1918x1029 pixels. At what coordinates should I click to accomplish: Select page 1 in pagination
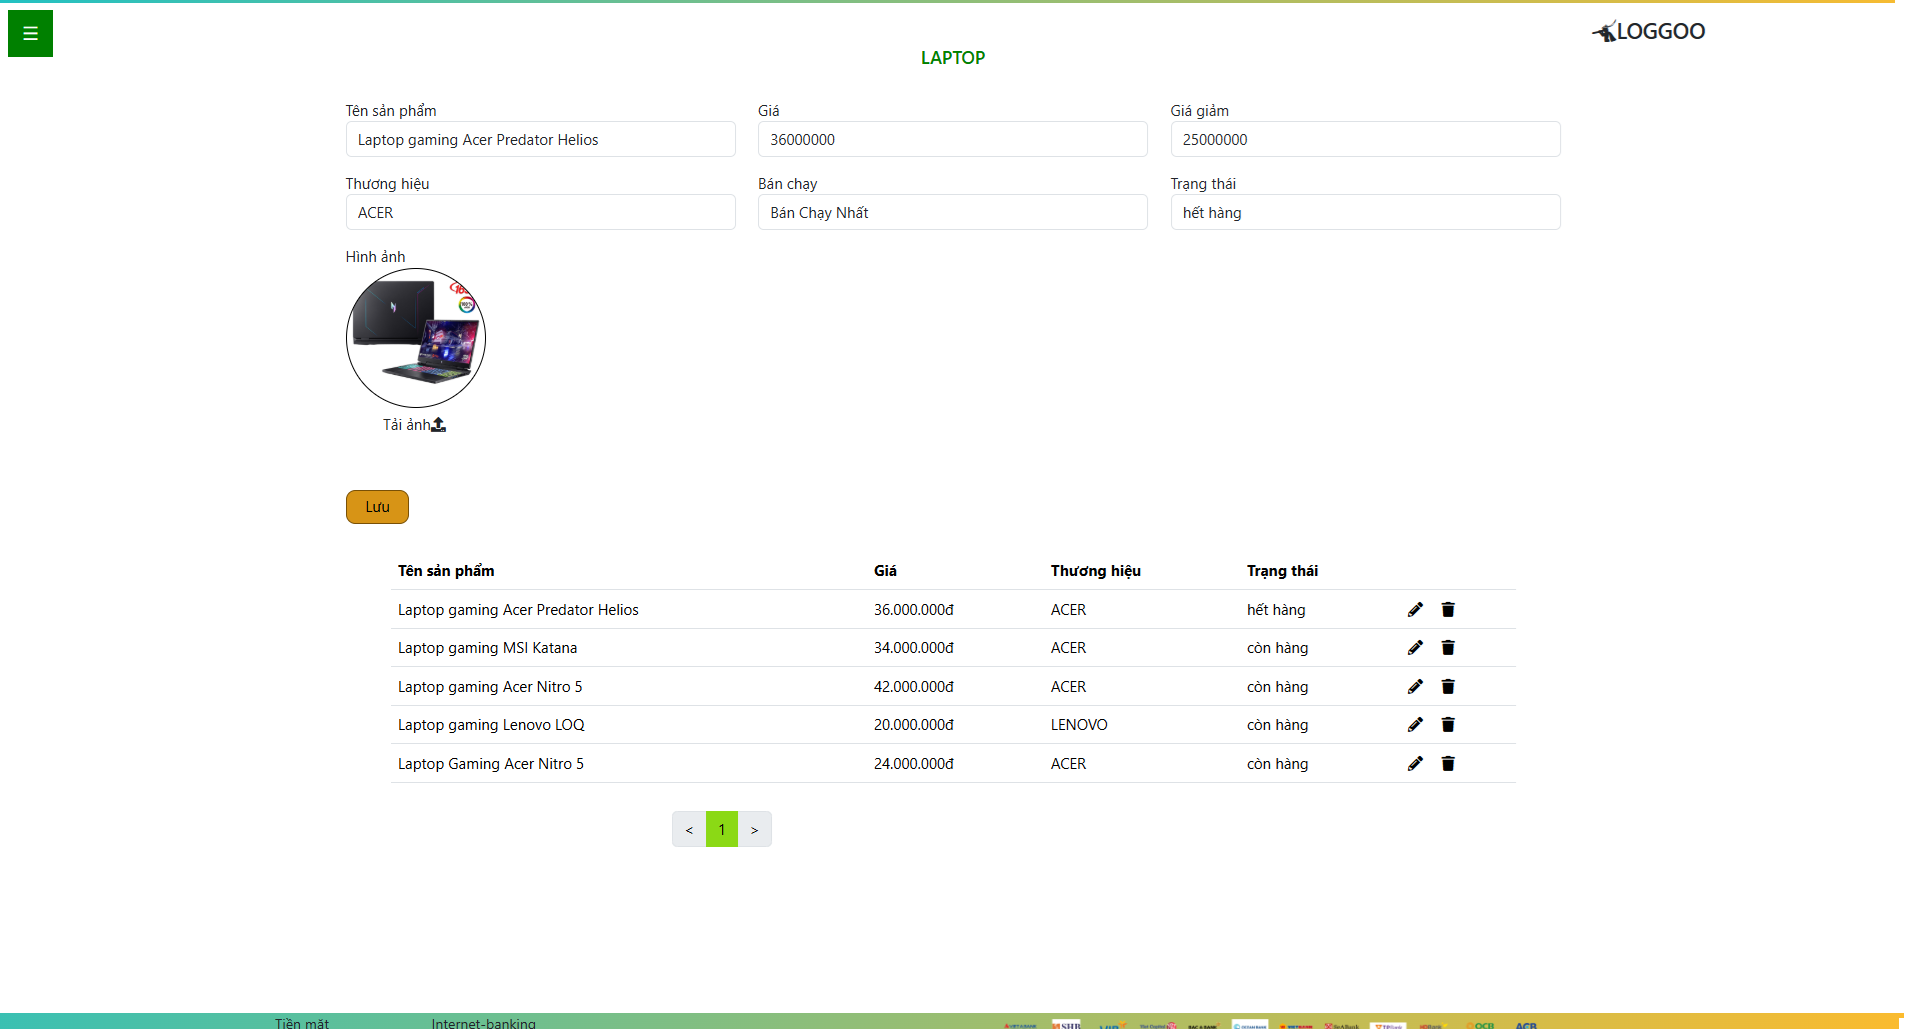pos(722,830)
